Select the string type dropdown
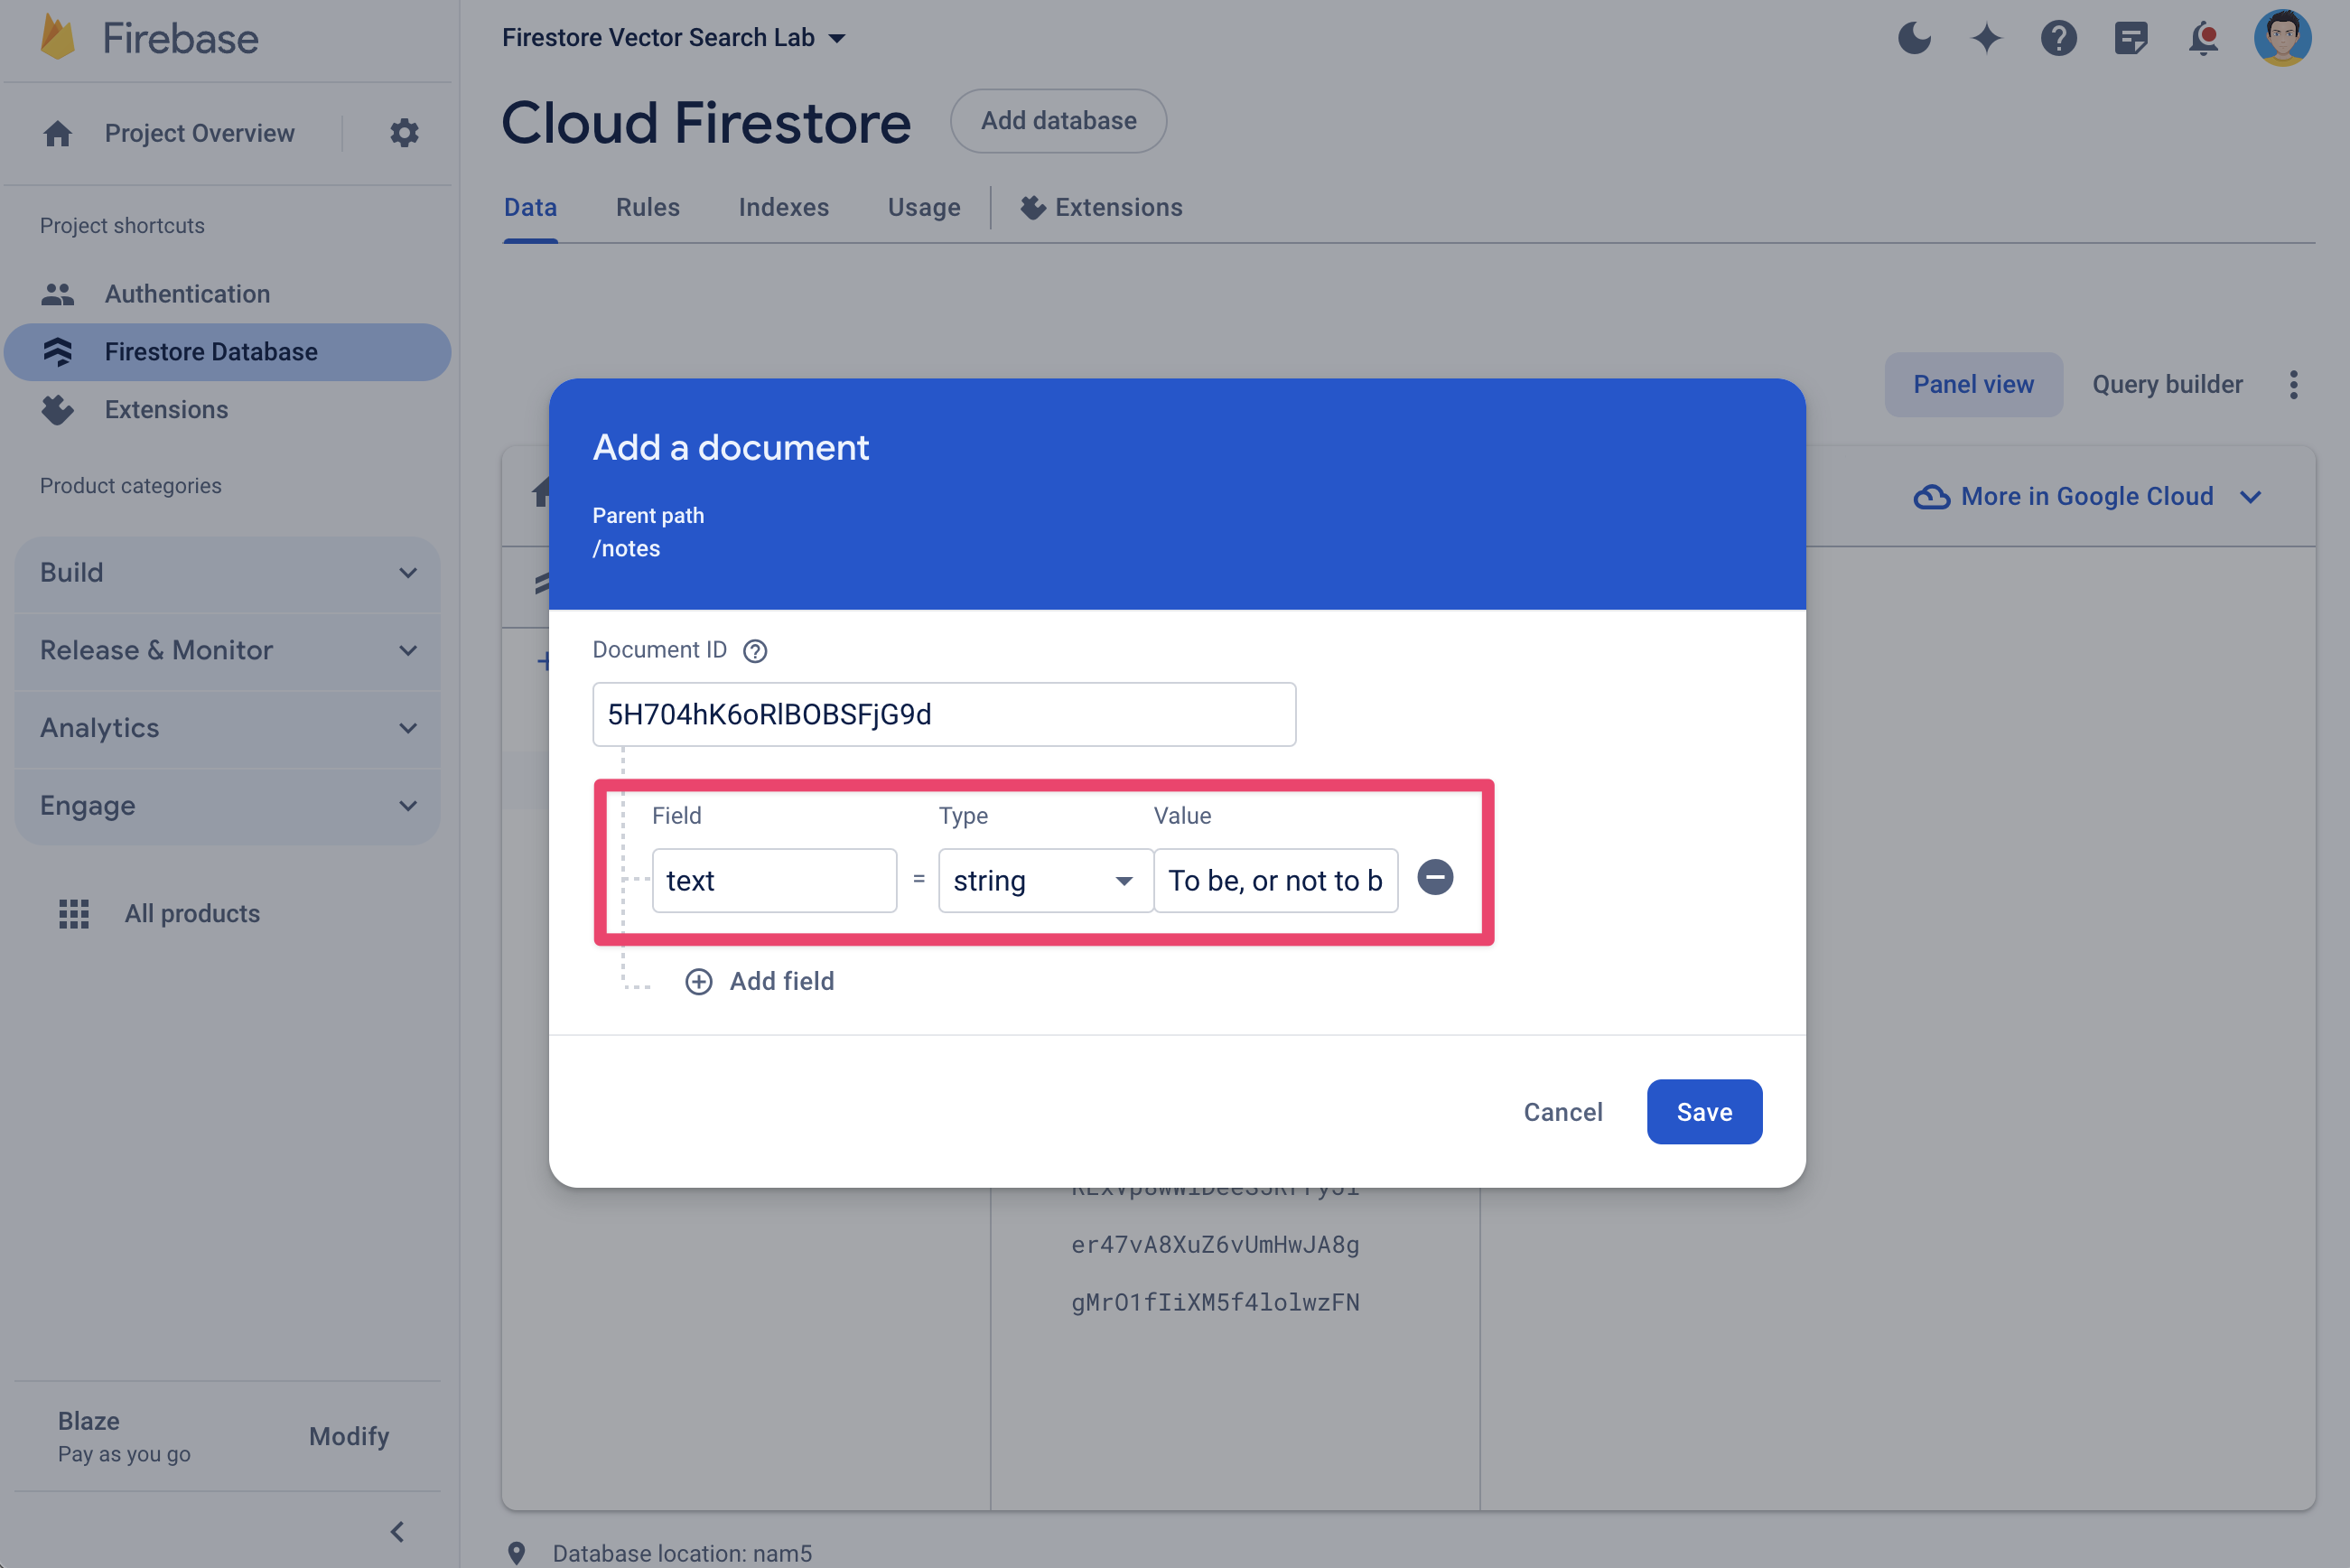The width and height of the screenshot is (2350, 1568). [1038, 879]
